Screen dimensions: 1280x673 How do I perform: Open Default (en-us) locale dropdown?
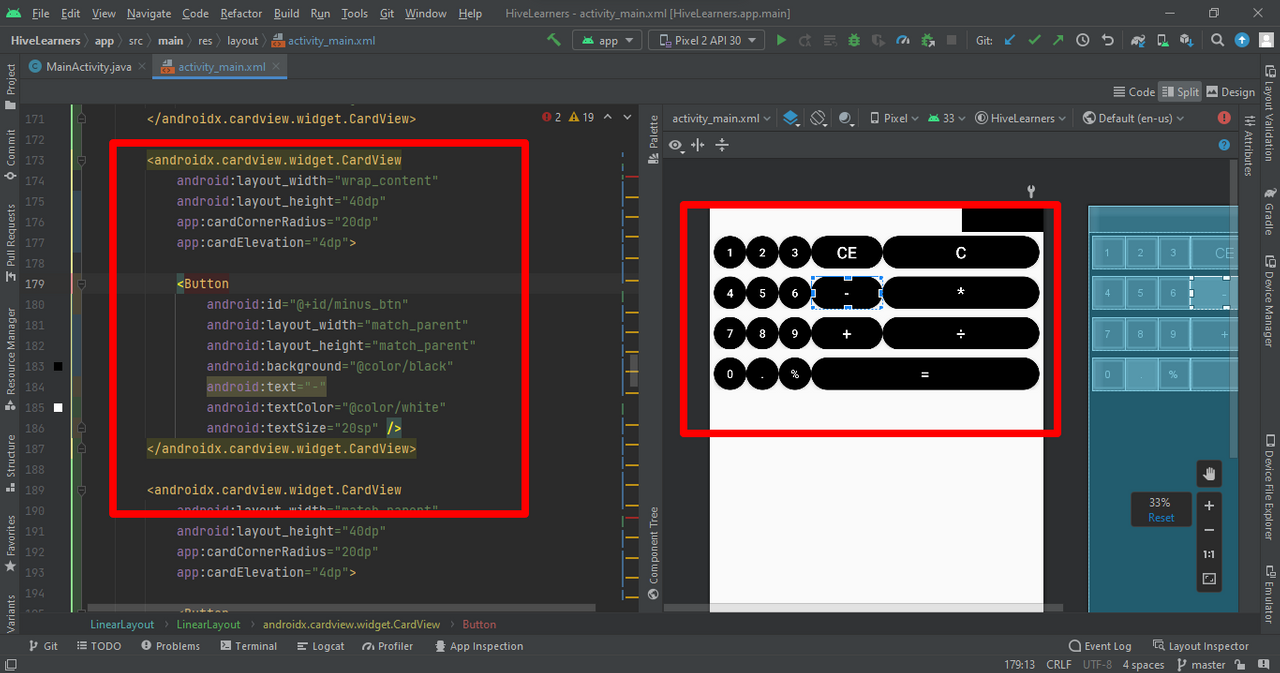(1133, 118)
